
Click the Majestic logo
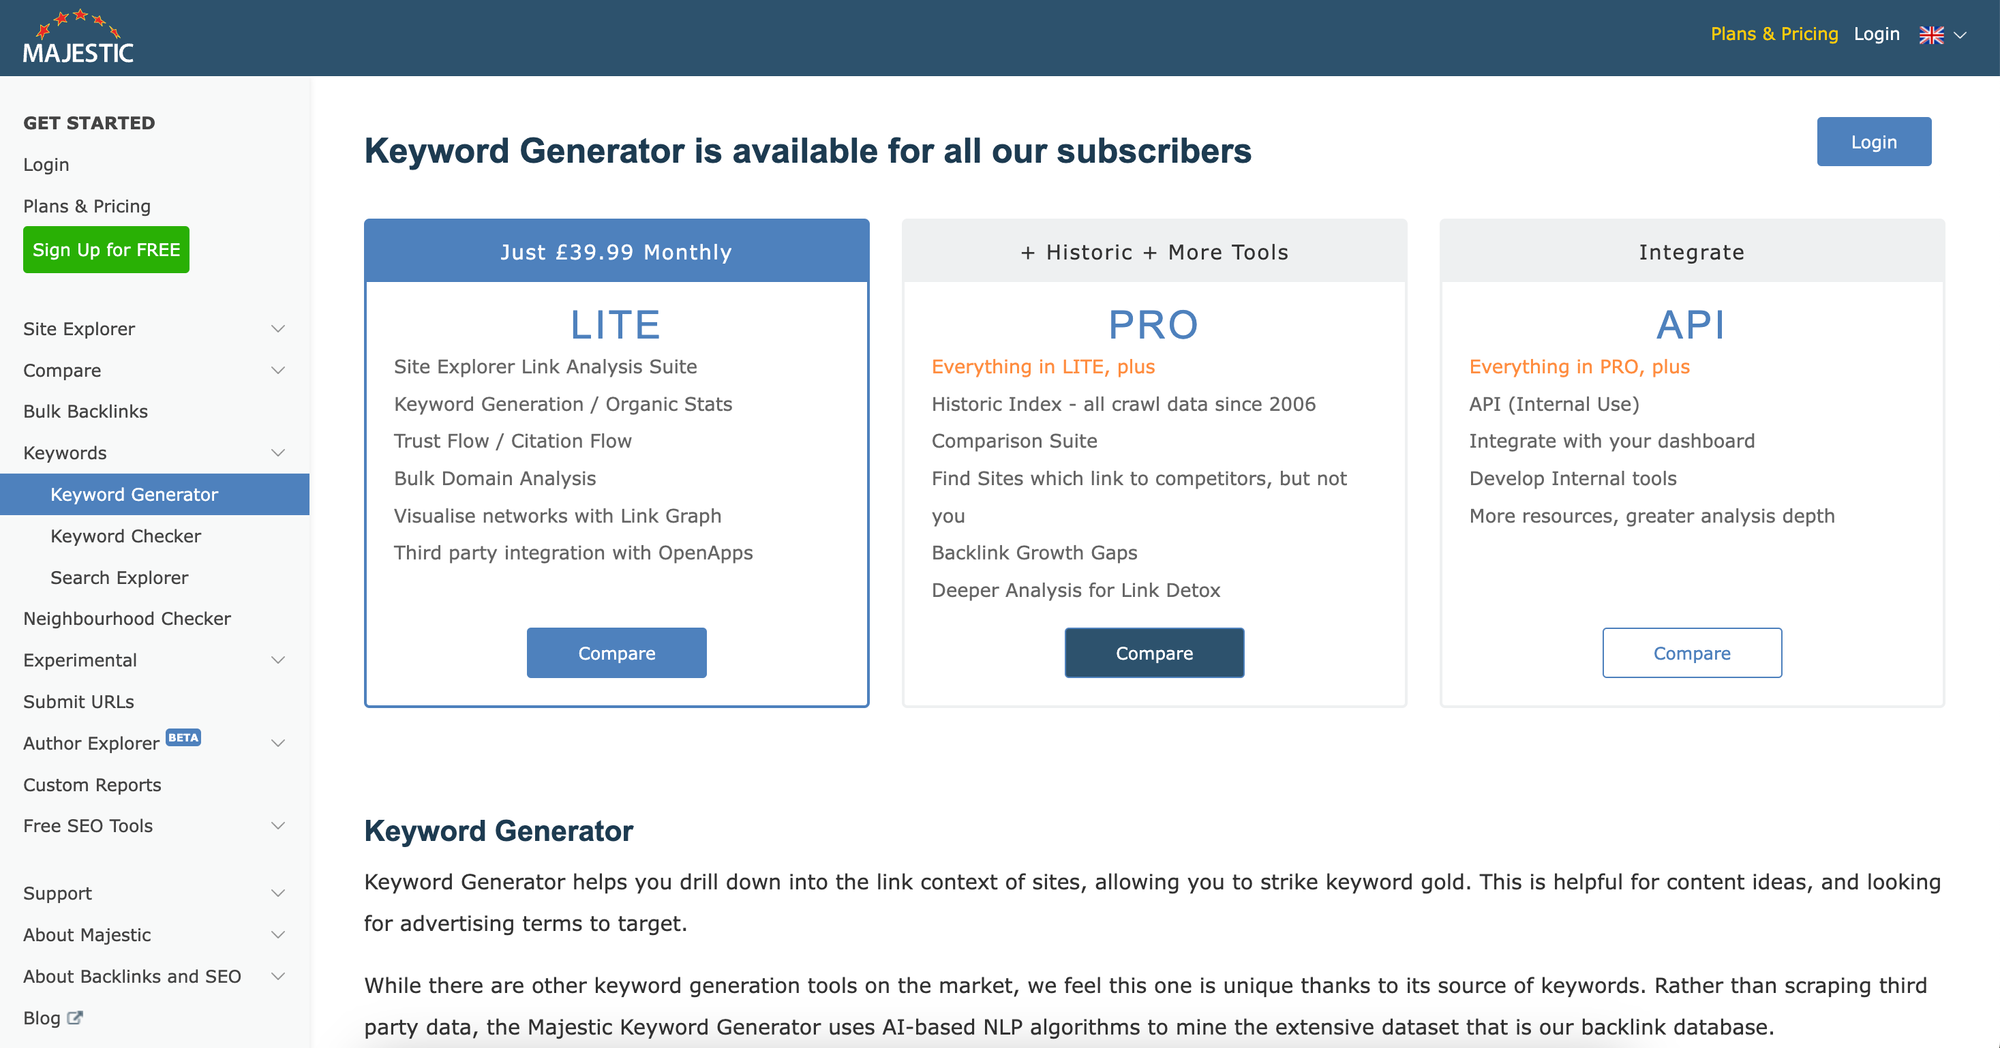point(78,38)
